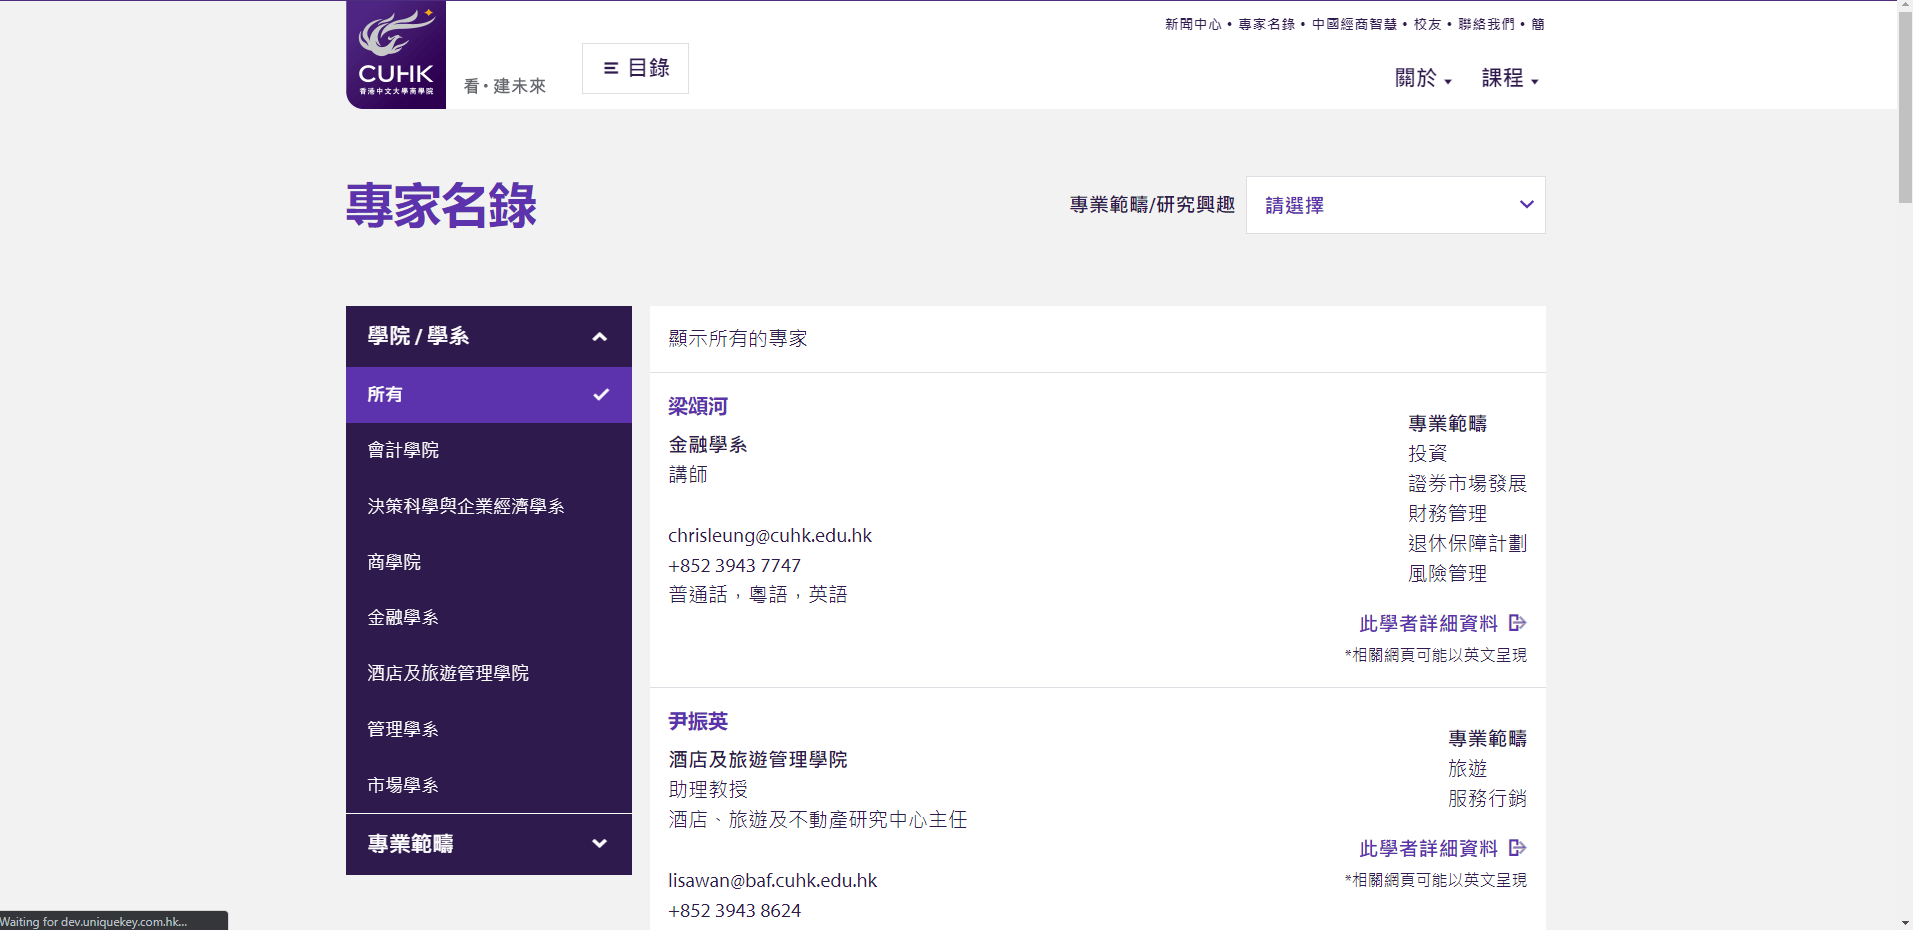Switch language via 簡 link
This screenshot has width=1913, height=930.
1537,24
